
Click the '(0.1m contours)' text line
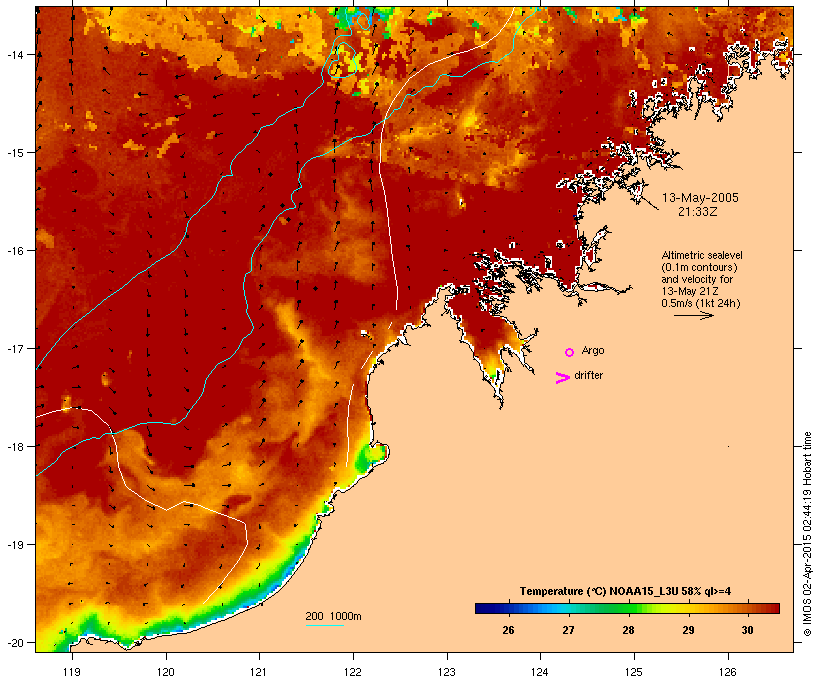699,267
